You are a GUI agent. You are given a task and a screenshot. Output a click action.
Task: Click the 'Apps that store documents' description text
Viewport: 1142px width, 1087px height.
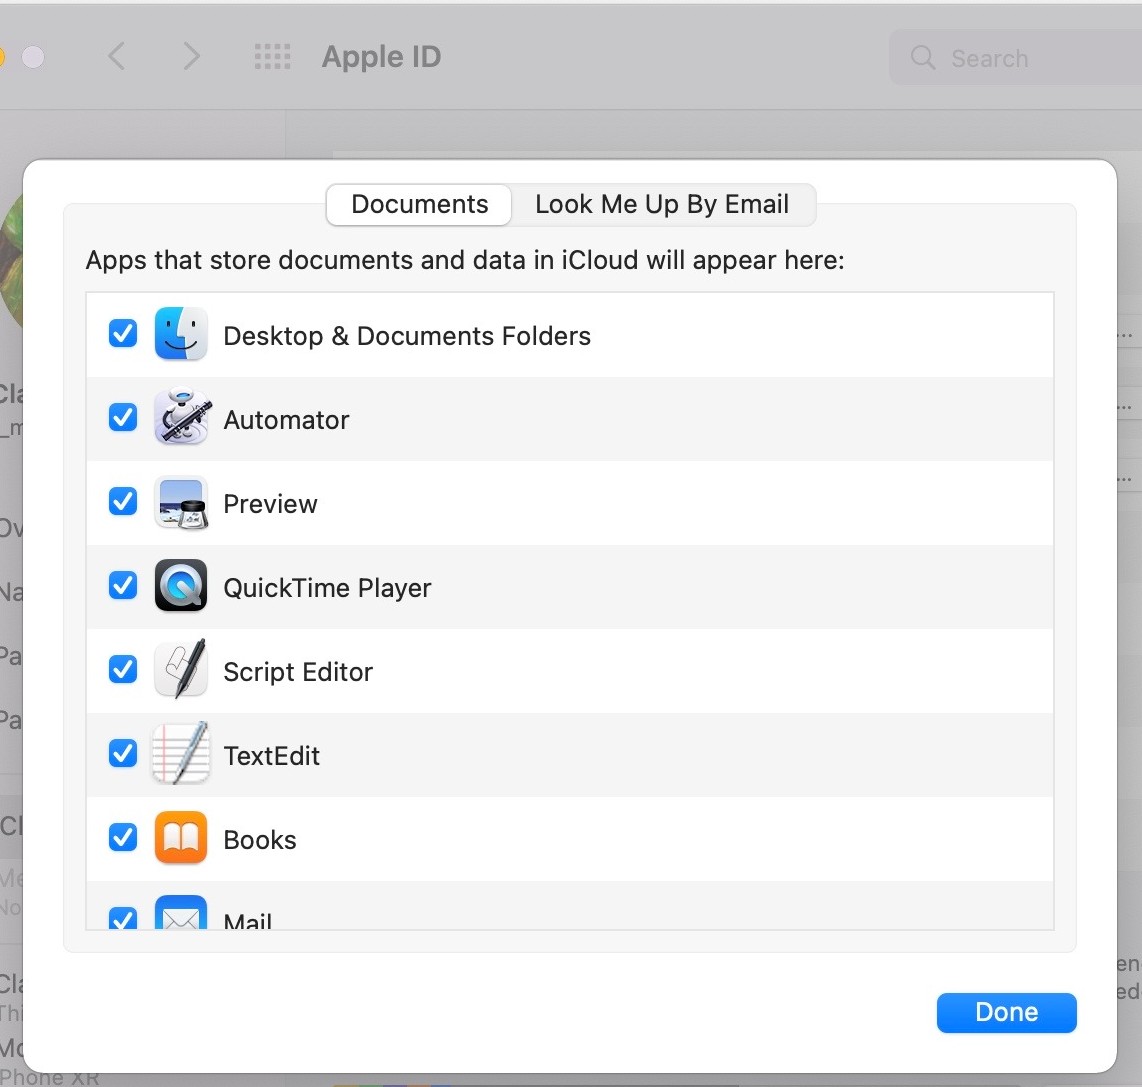(465, 260)
